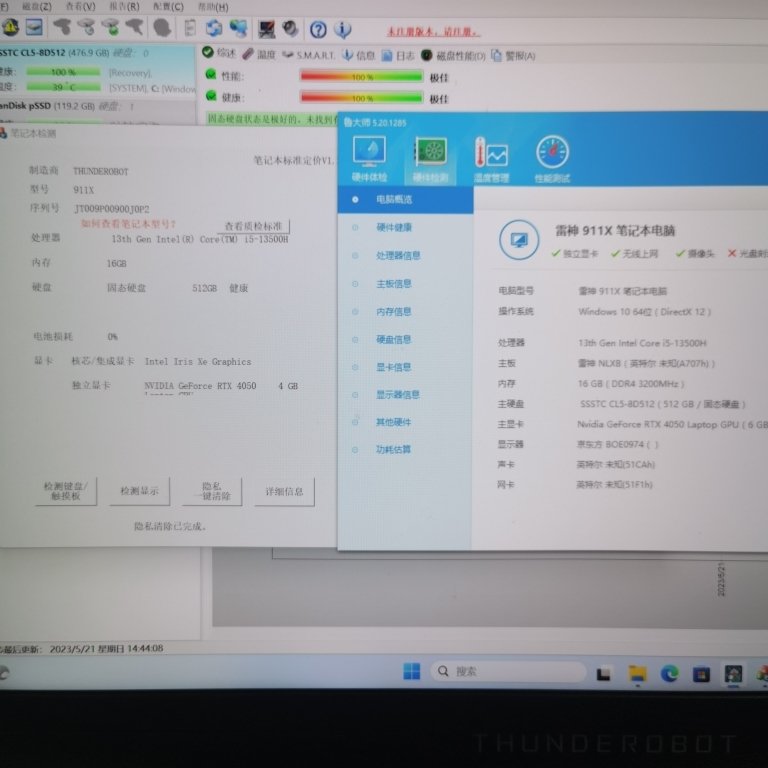The image size is (768, 768).
Task: Click the speaker toolbar icon
Action: click(x=290, y=29)
